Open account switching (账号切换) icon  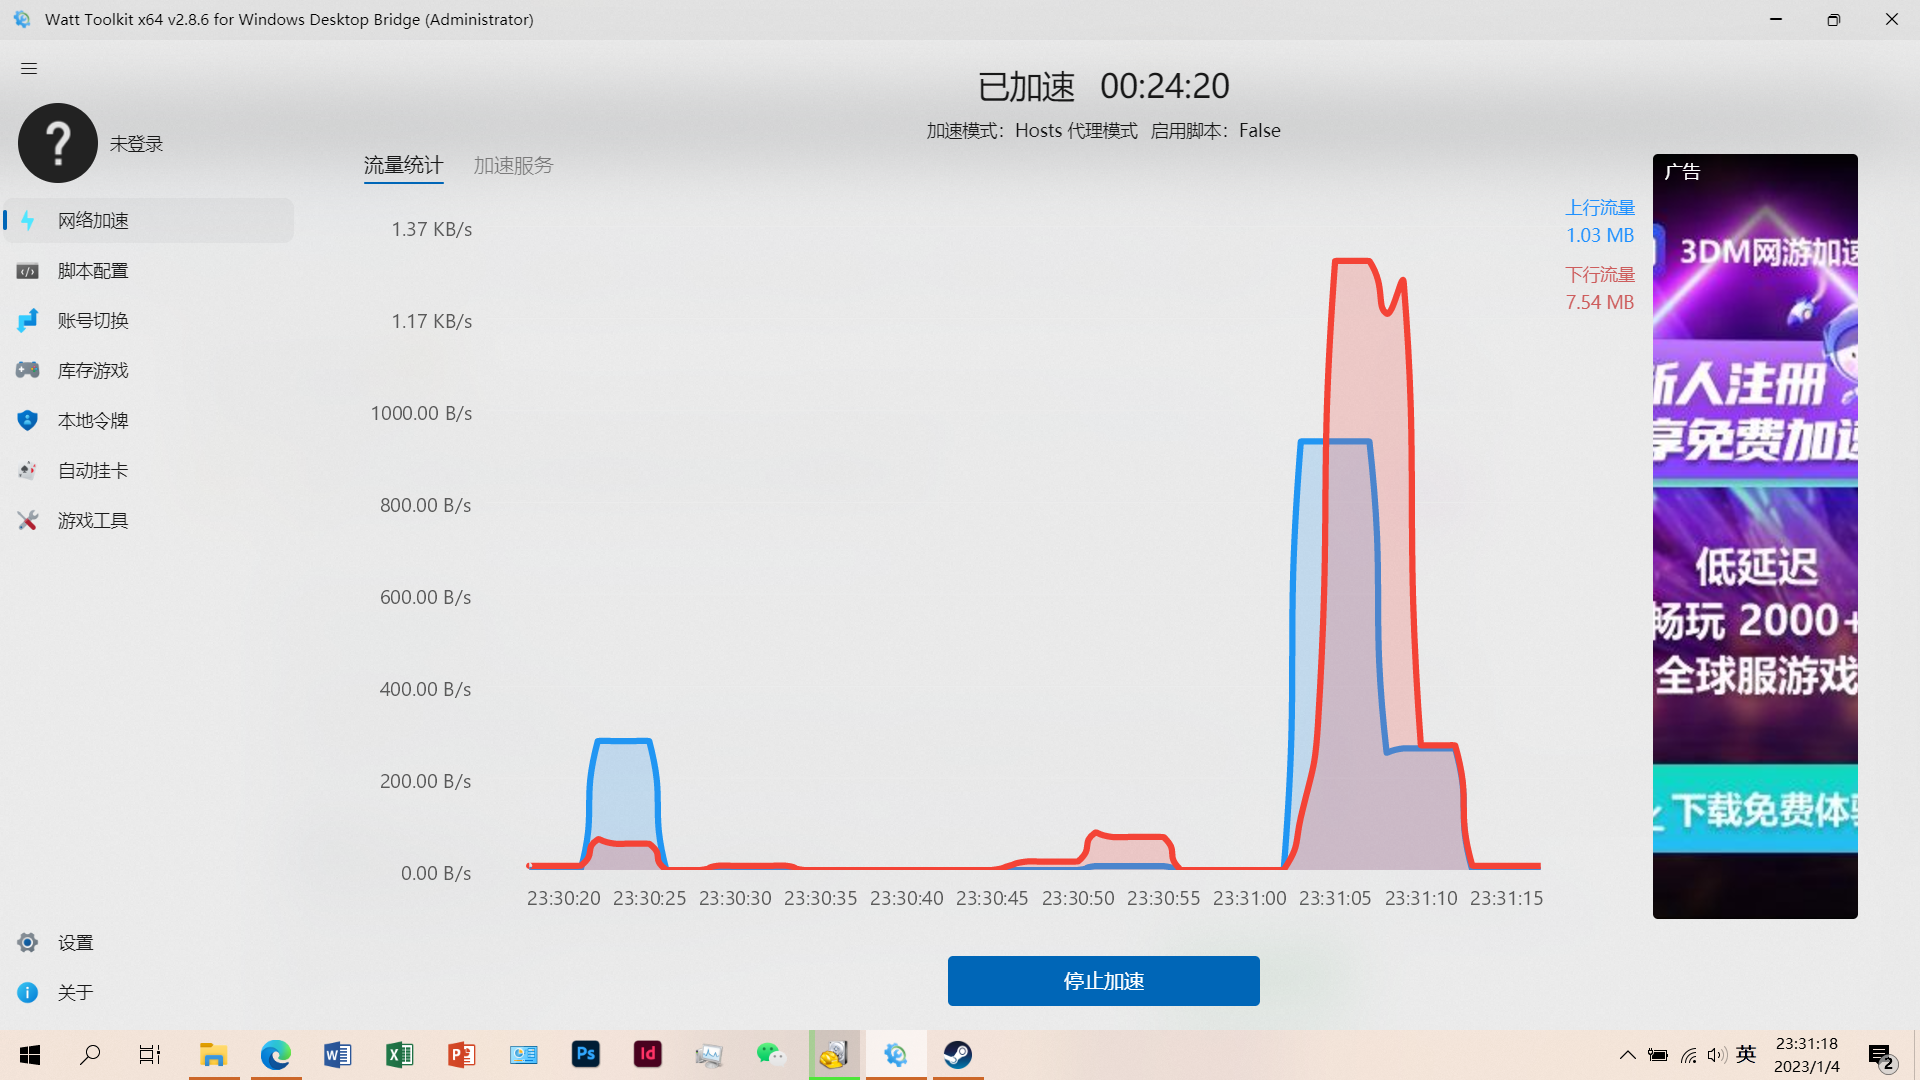pos(28,320)
